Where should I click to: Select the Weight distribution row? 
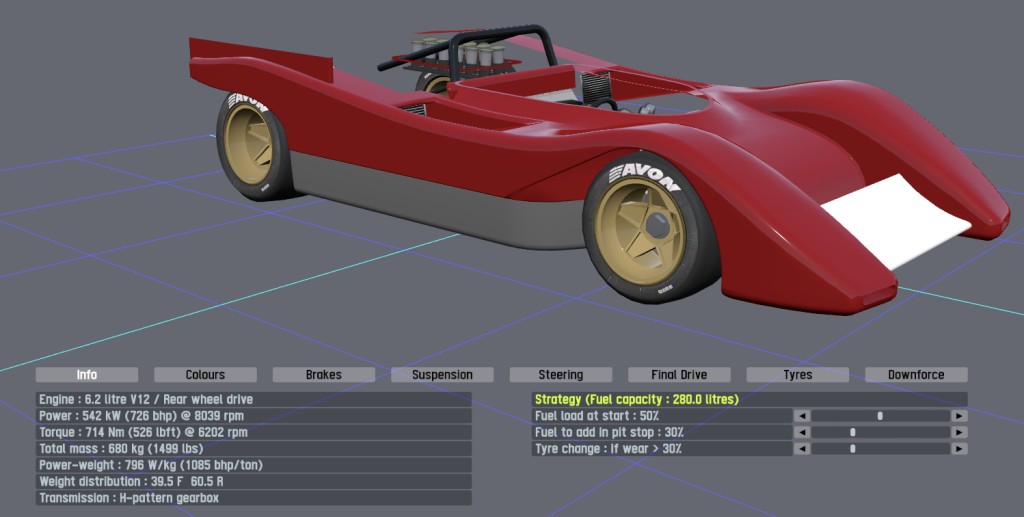253,481
